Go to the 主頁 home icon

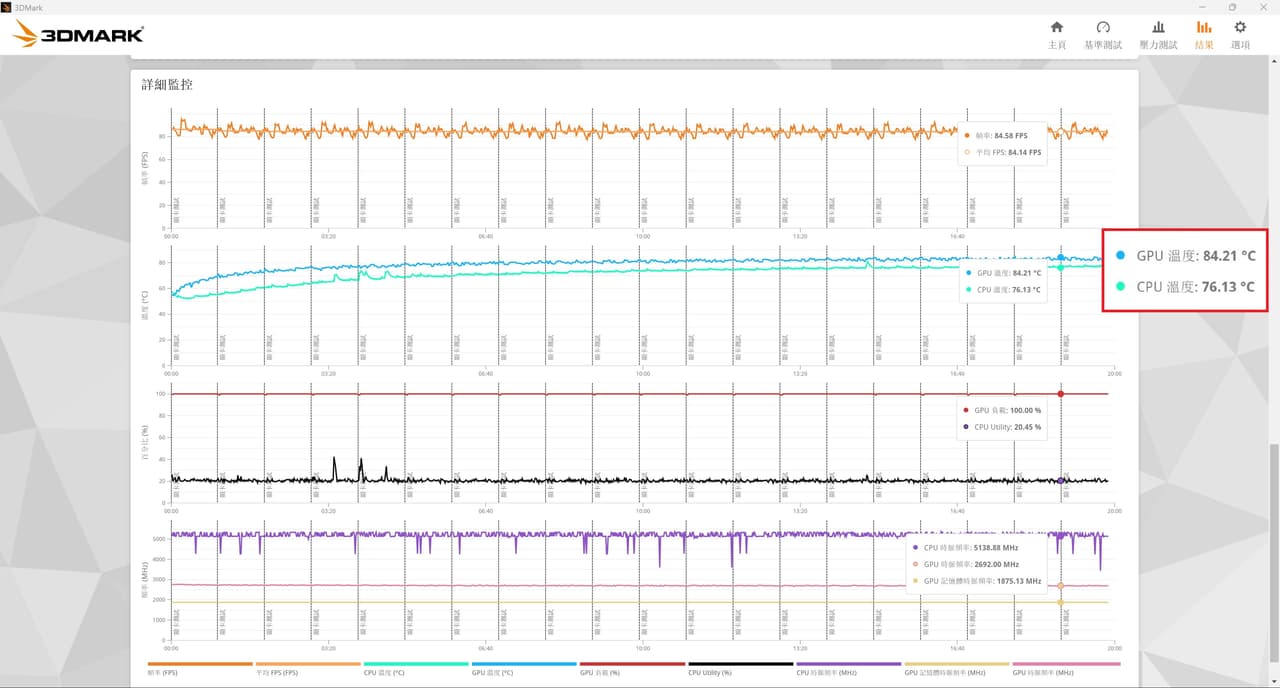[1056, 35]
